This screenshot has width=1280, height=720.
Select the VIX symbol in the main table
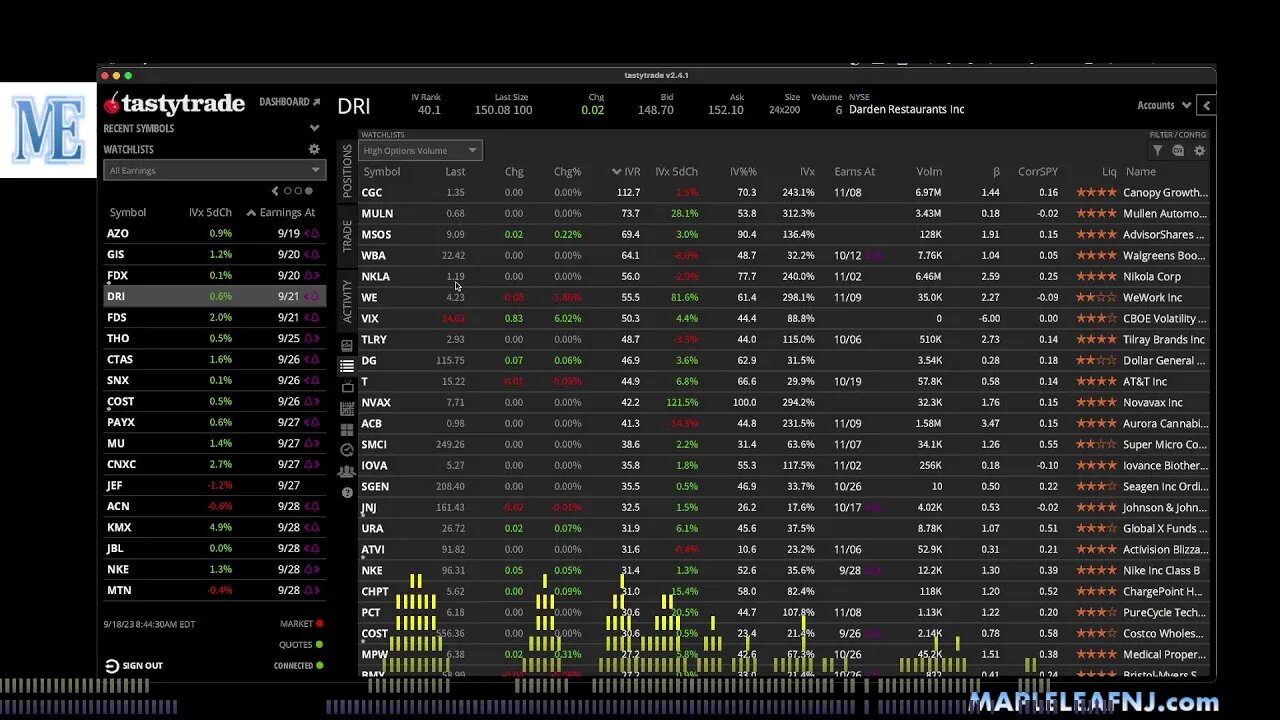[x=369, y=318]
